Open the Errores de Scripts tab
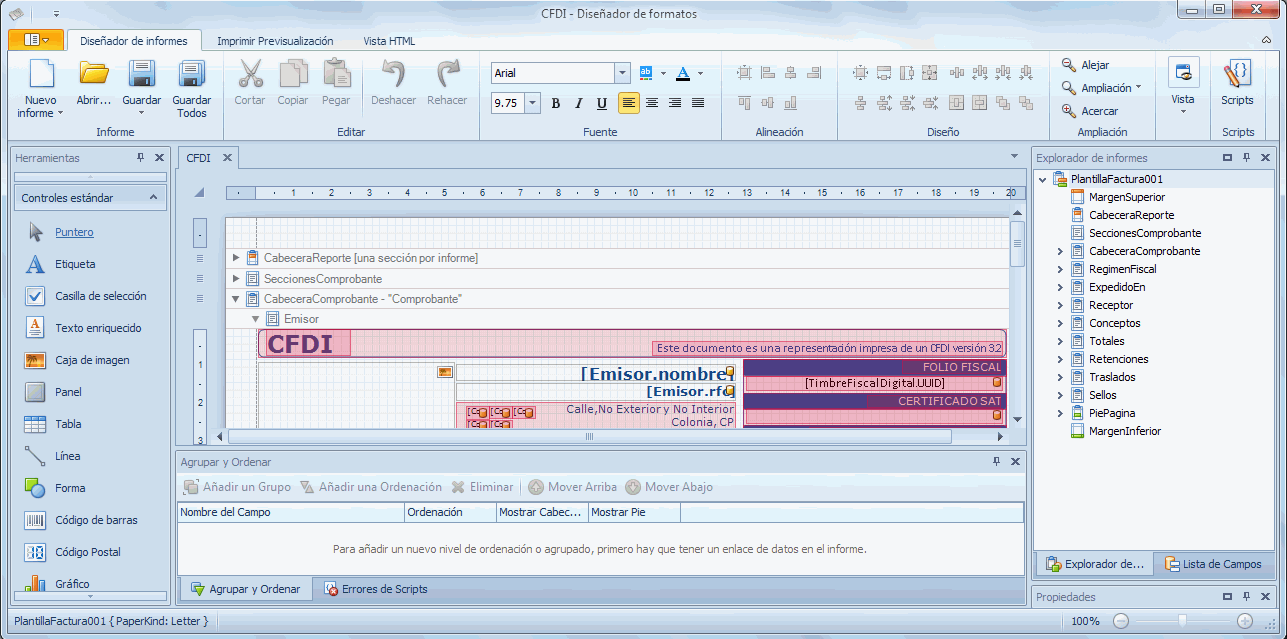This screenshot has width=1287, height=639. 375,589
